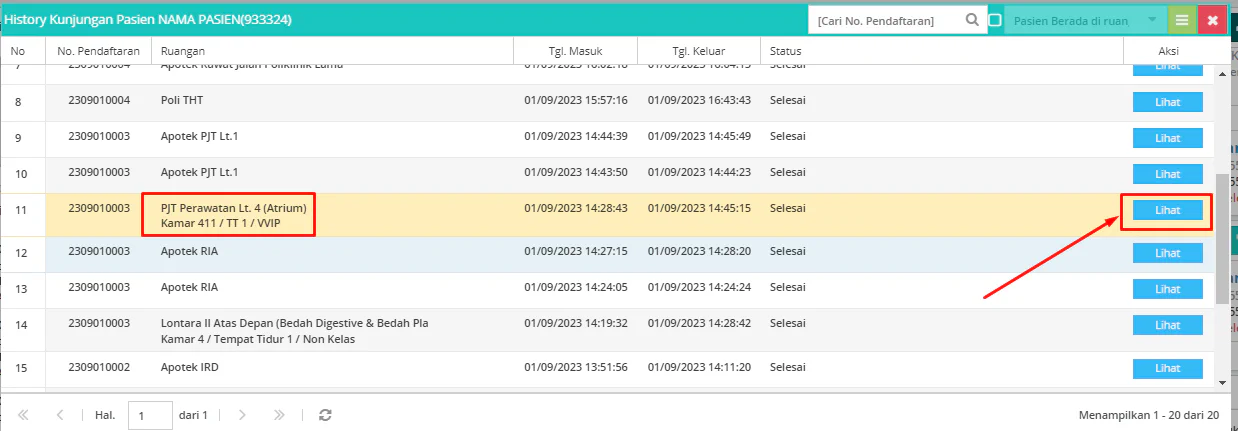Click Lihat for the Apotek IRD row
The image size is (1238, 431).
(1167, 369)
